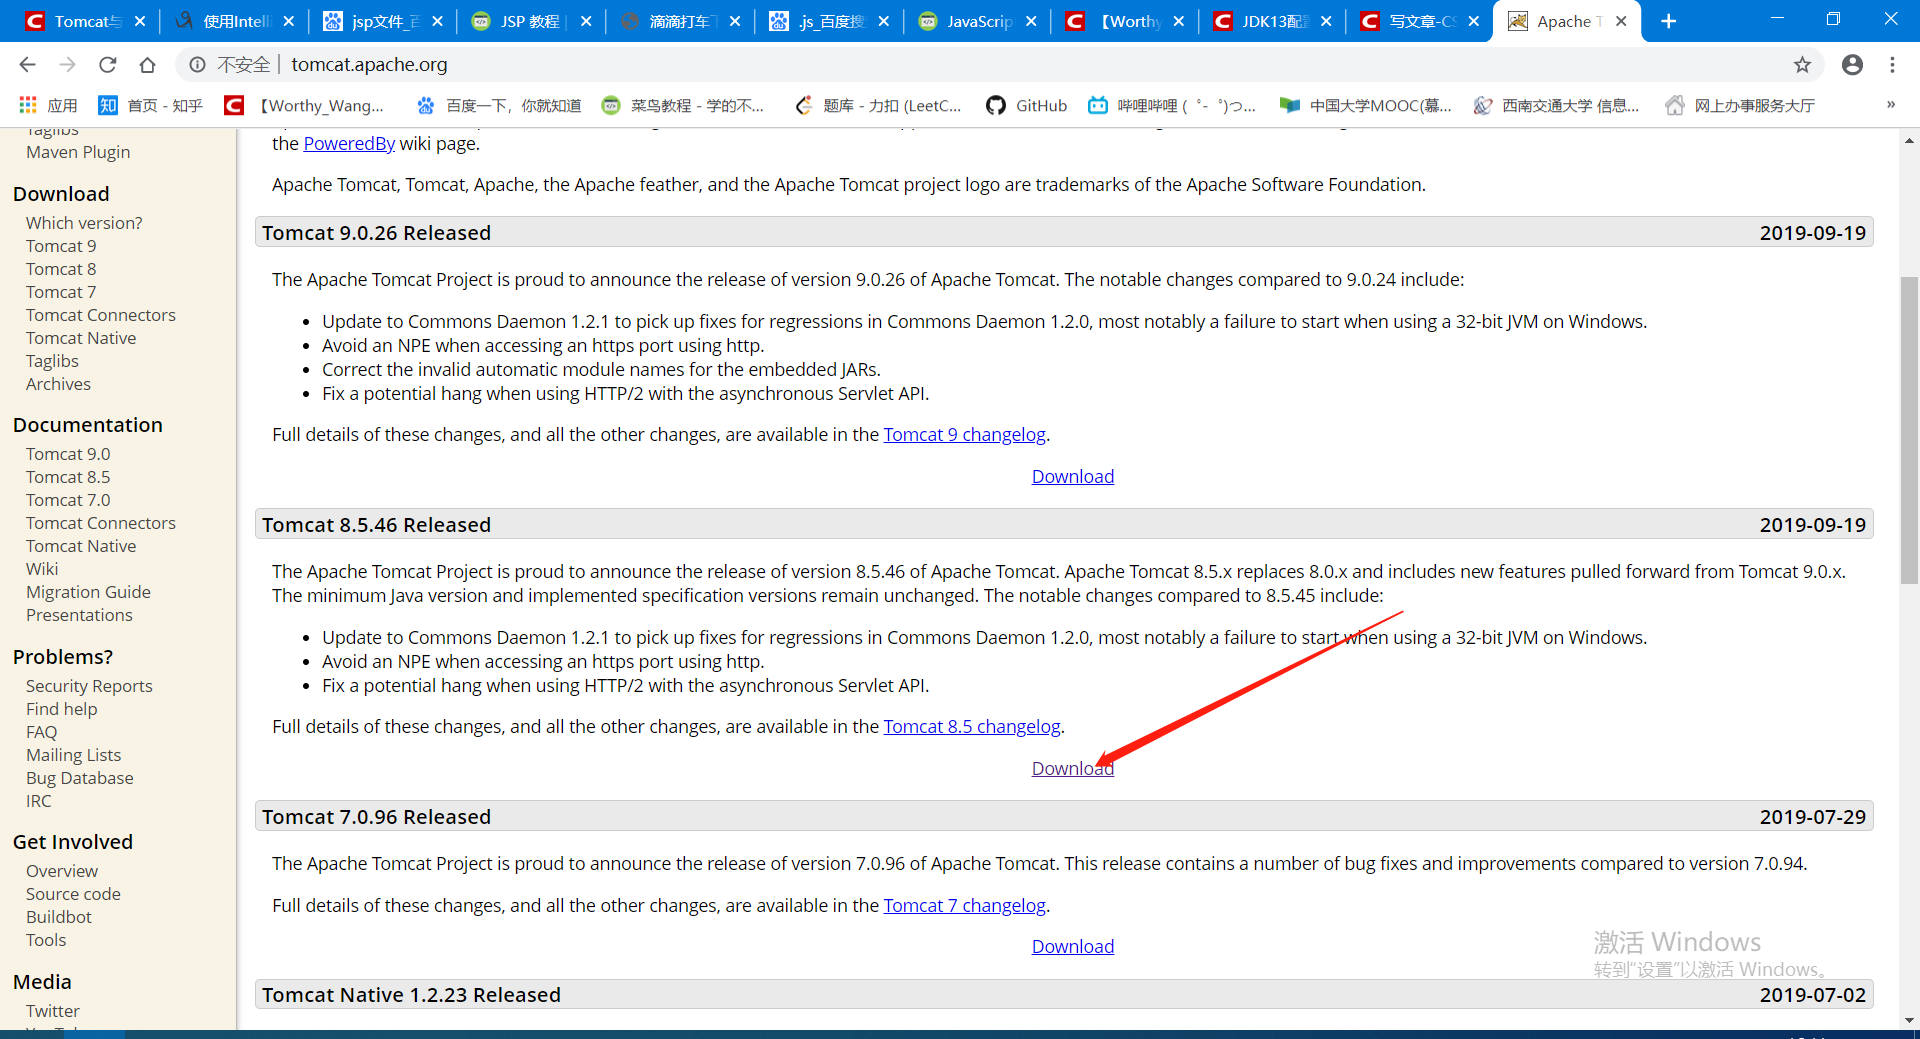Open Tomcat Native under Download sidebar
The image size is (1920, 1039).
tap(81, 338)
